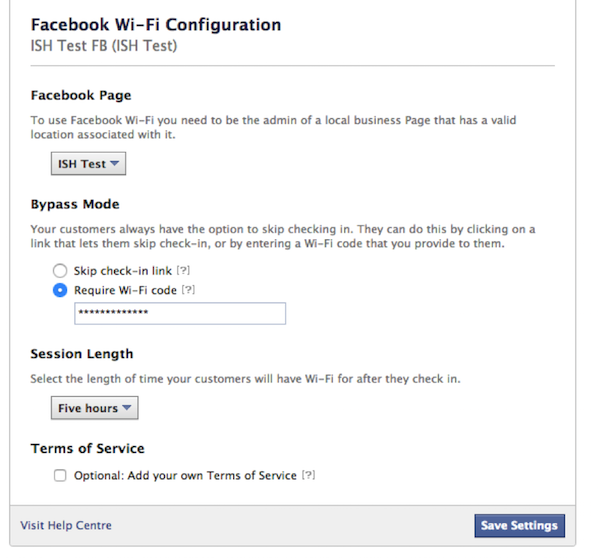Select the Require Wi-Fi code radio button
This screenshot has width=600, height=560.
60,290
